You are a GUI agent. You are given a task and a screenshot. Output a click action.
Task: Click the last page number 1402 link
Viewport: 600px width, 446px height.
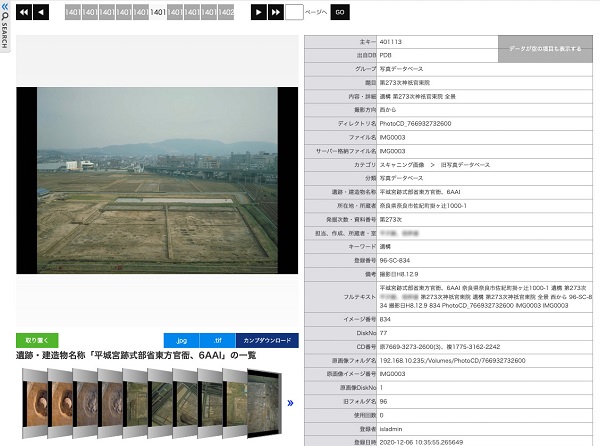click(x=226, y=12)
